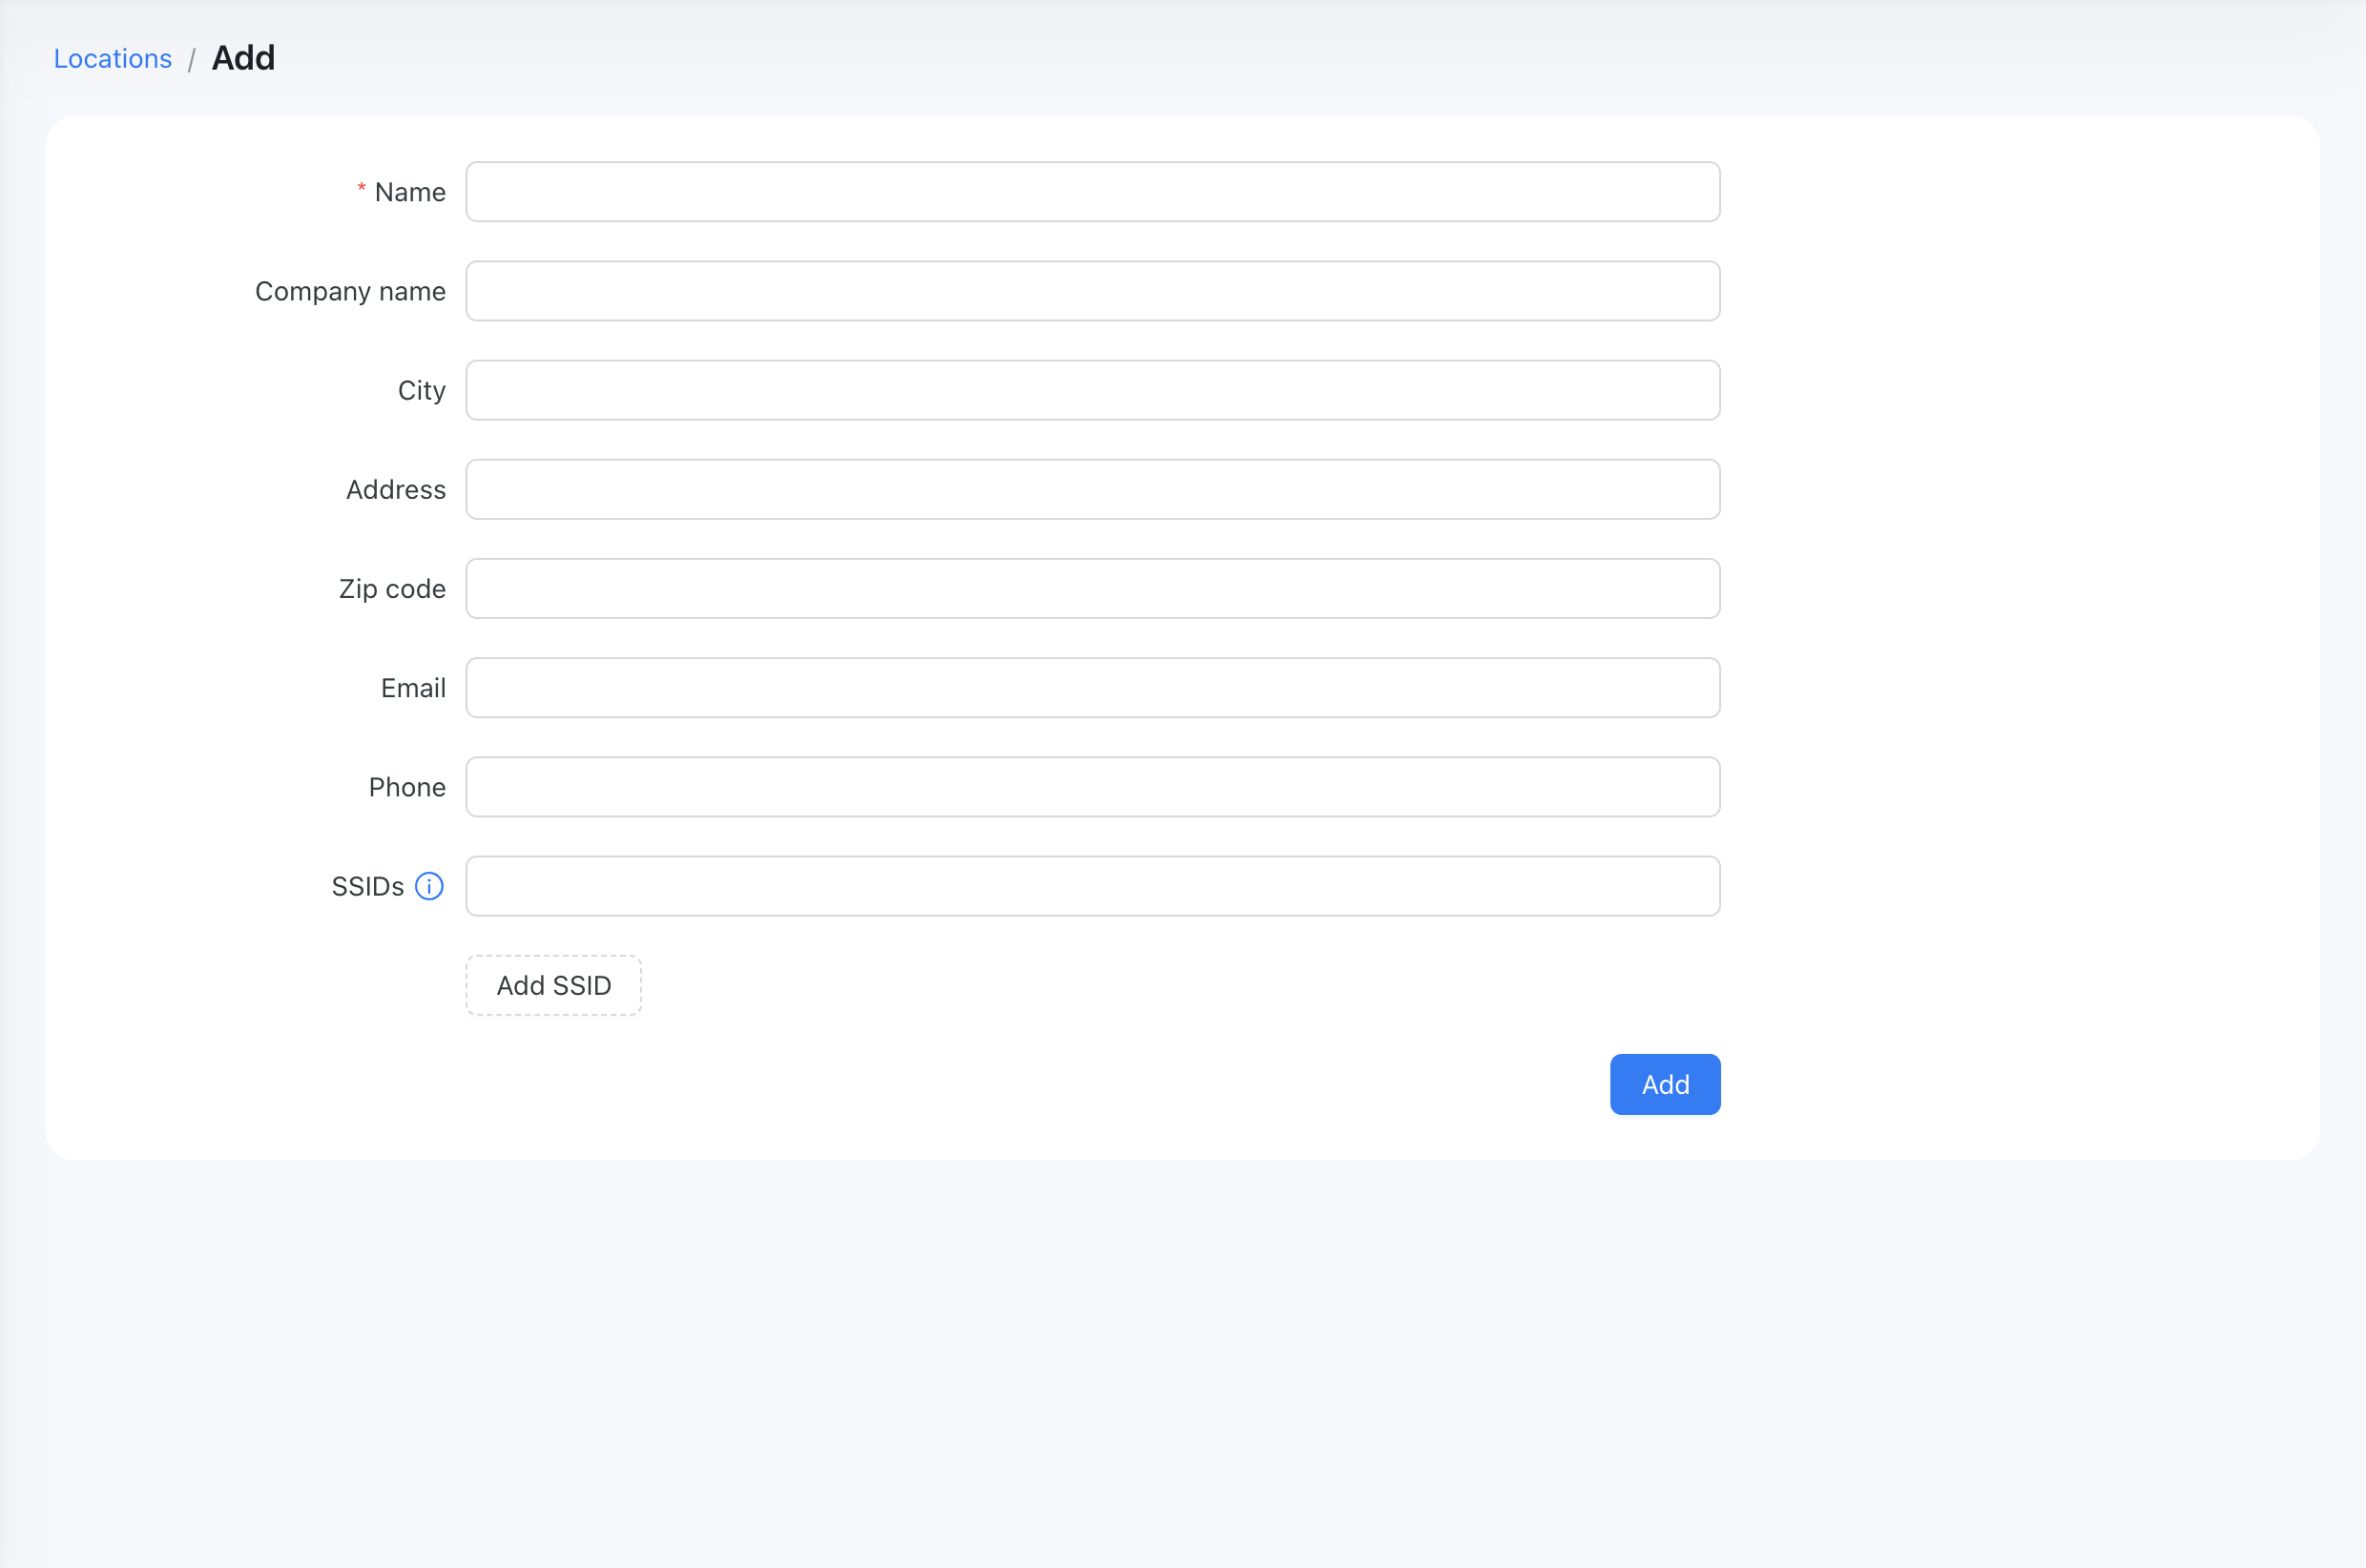2366x1568 pixels.
Task: Click the SSIDs info icon
Action: tap(429, 886)
